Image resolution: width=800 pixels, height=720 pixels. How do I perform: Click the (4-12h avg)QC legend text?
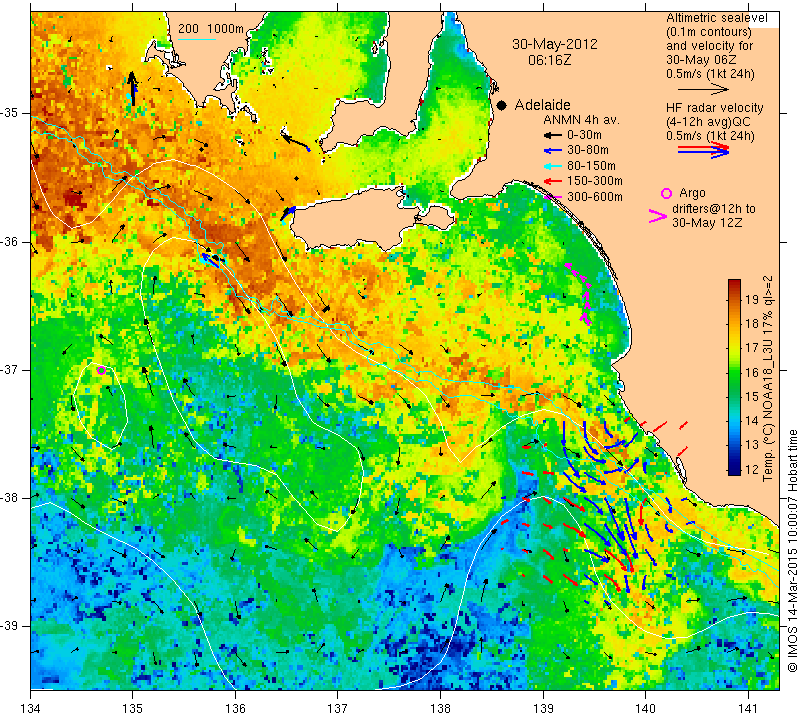708,122
